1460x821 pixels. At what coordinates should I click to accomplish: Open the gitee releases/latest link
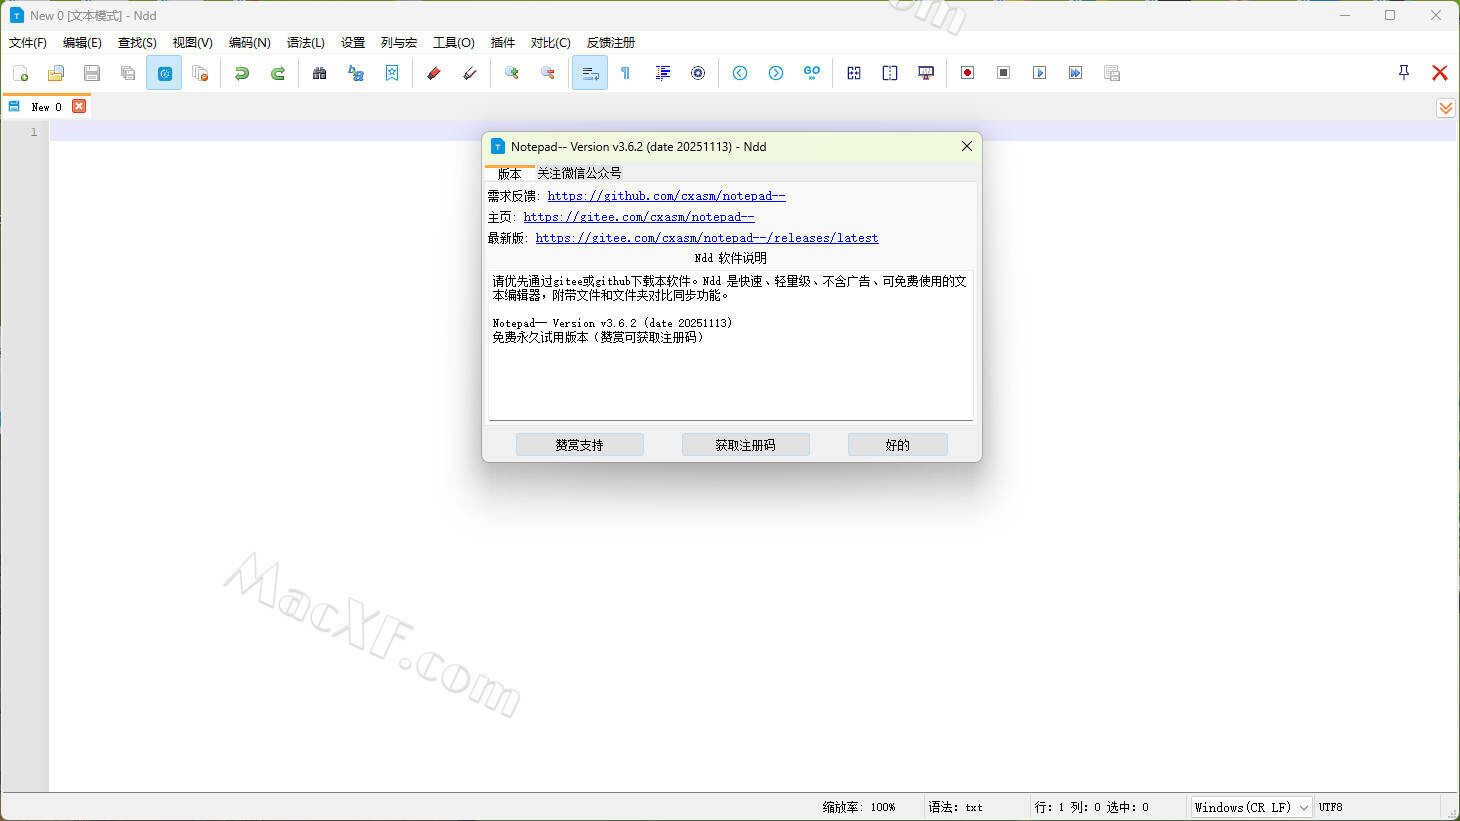[706, 238]
